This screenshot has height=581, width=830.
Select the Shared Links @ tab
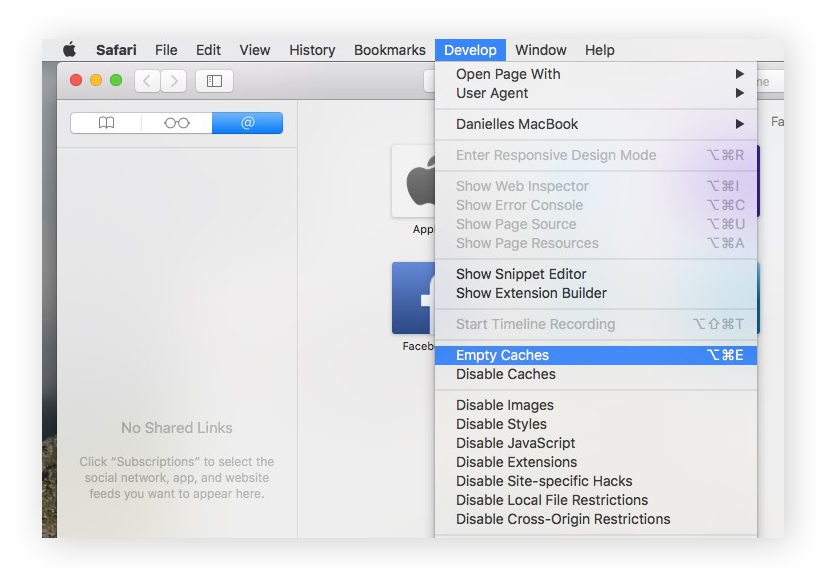pyautogui.click(x=247, y=122)
